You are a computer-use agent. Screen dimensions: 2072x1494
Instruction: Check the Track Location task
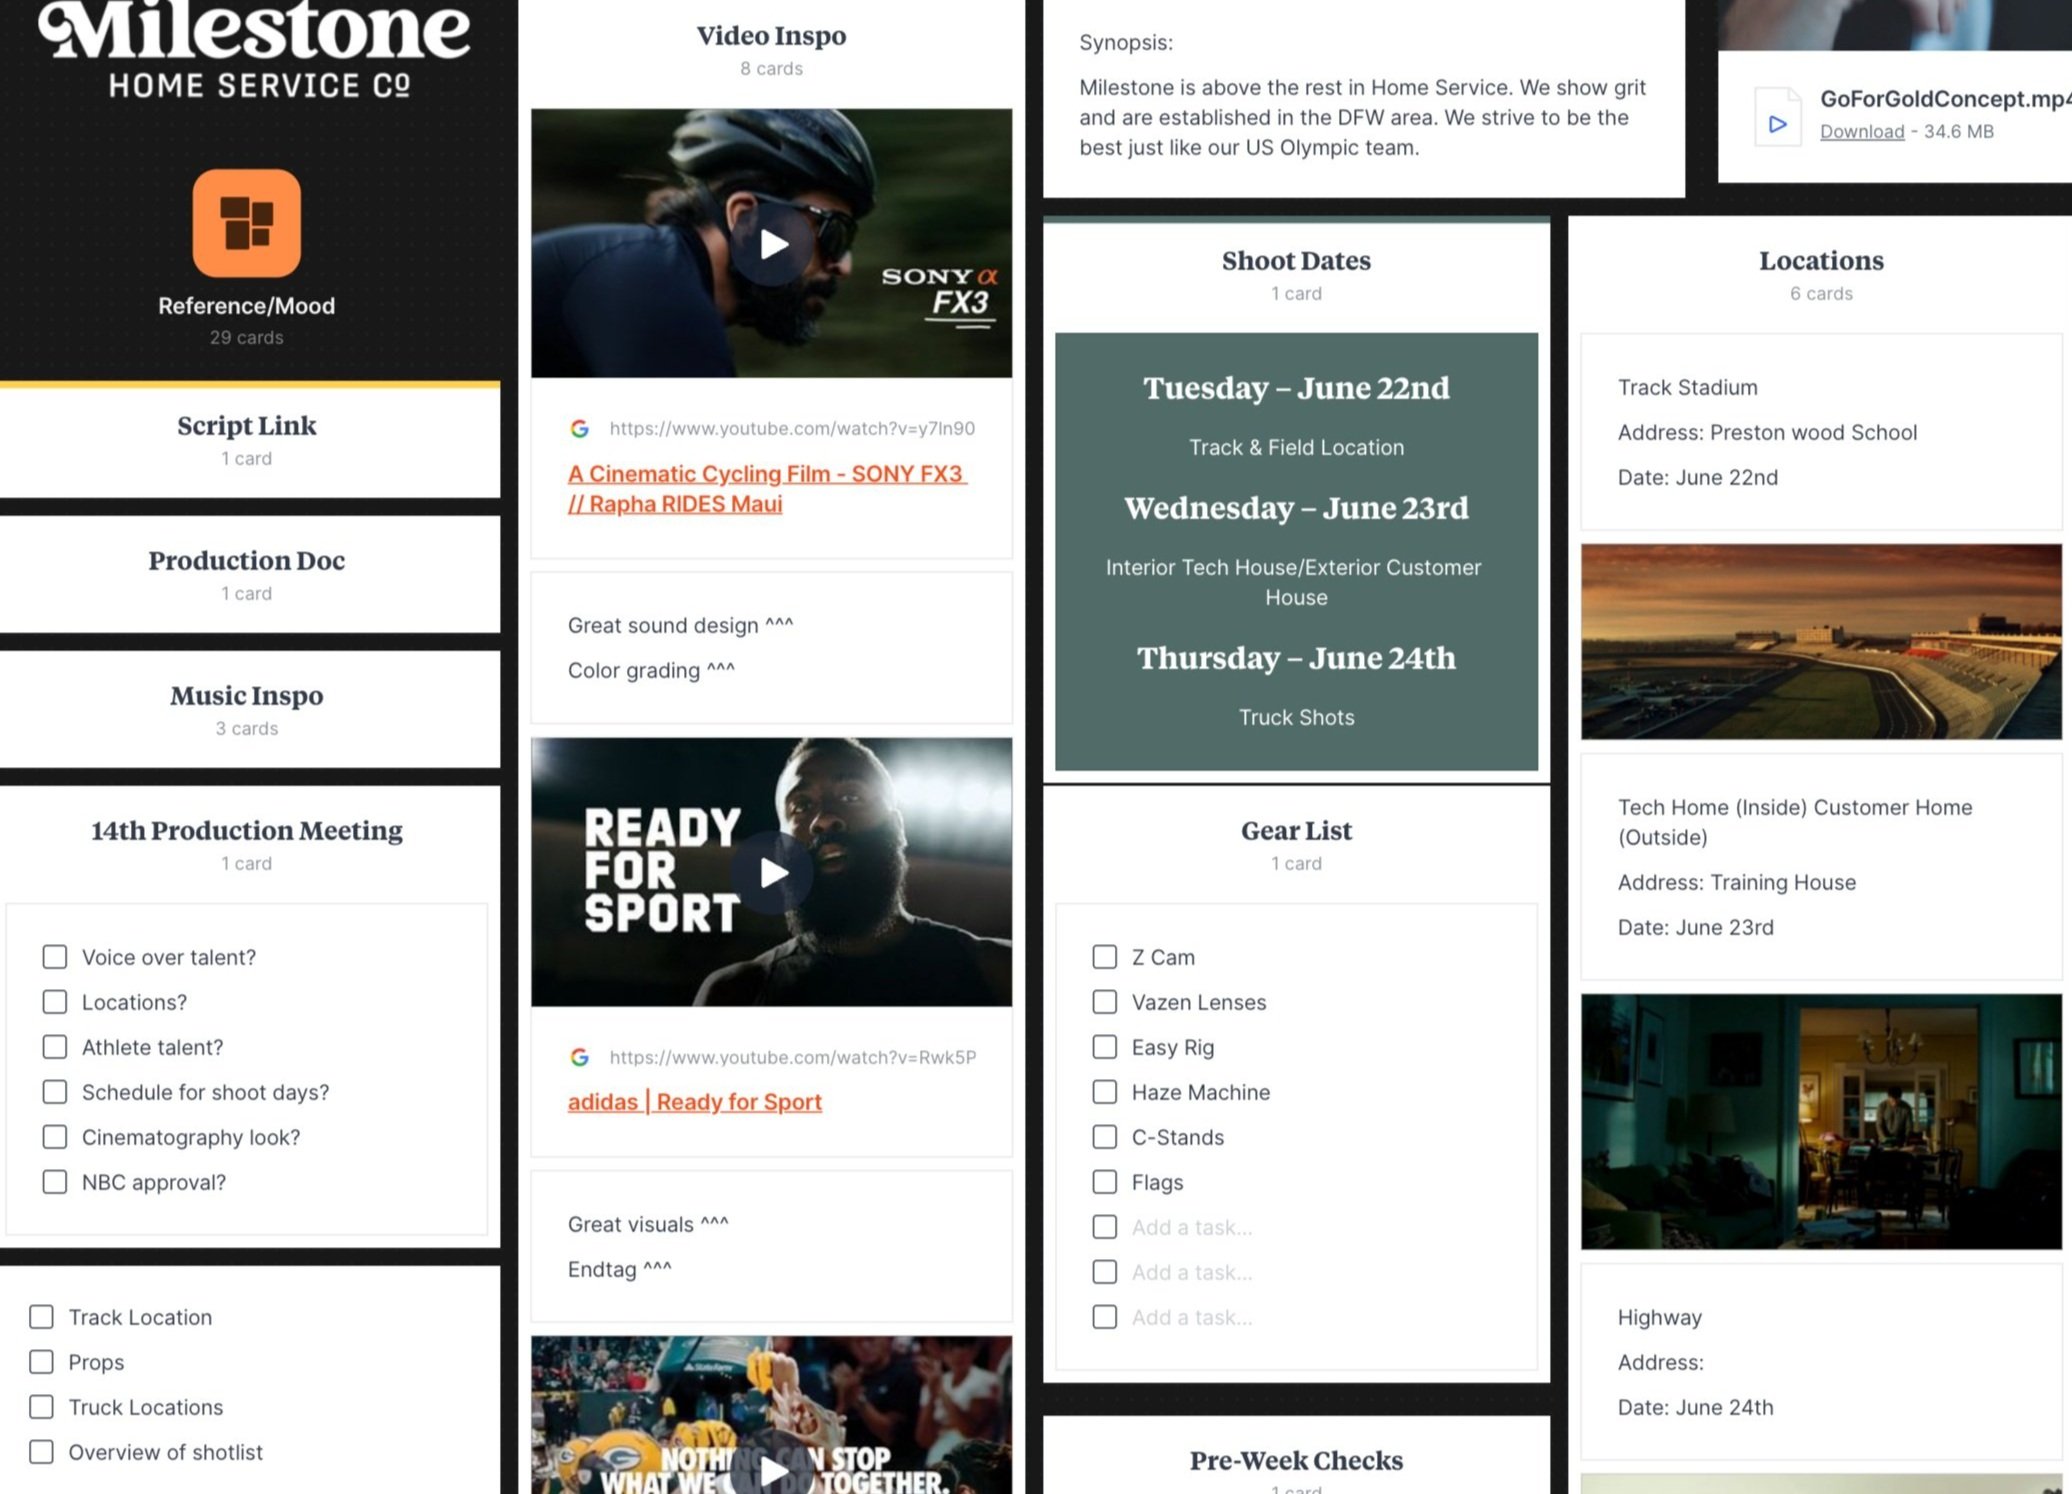click(41, 1317)
